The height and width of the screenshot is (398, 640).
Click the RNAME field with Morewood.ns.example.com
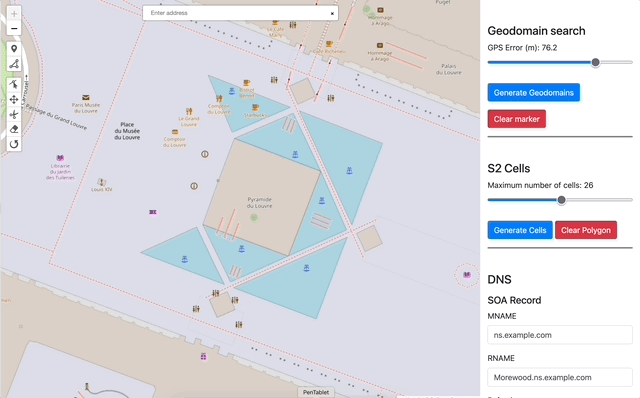click(x=560, y=377)
